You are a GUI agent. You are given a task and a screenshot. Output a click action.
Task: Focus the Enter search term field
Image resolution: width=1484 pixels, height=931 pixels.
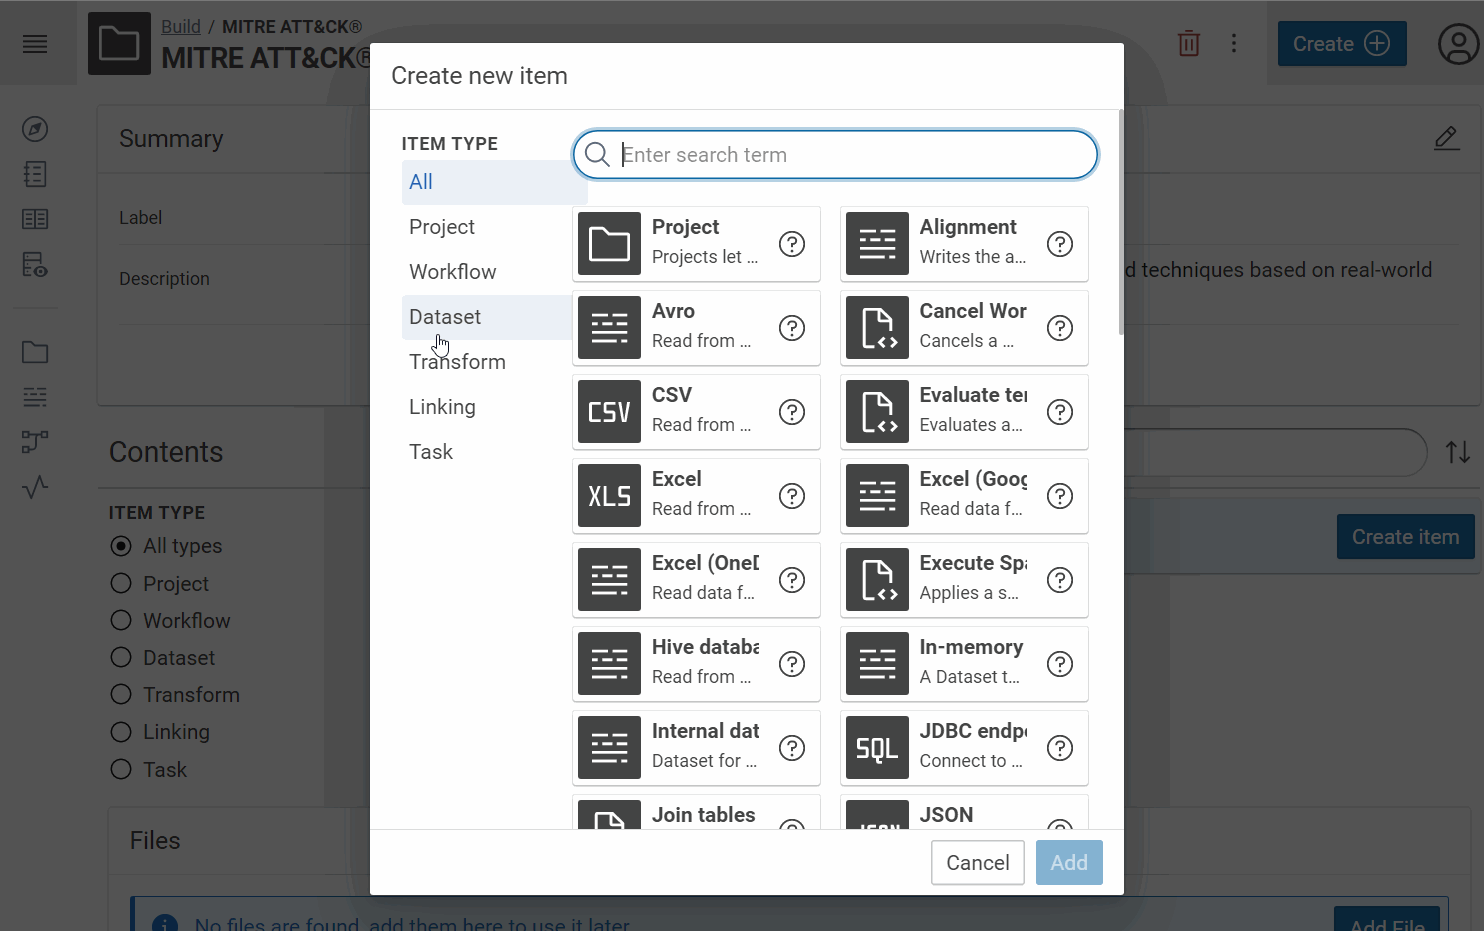click(850, 155)
